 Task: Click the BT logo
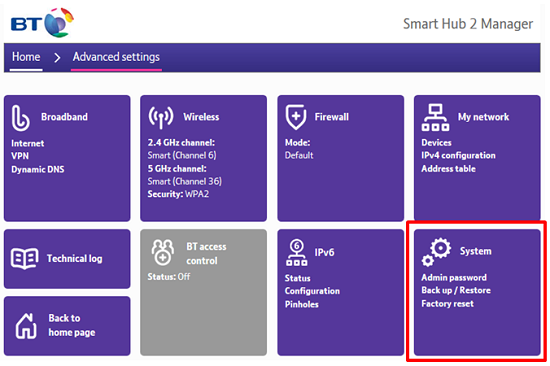click(x=42, y=23)
